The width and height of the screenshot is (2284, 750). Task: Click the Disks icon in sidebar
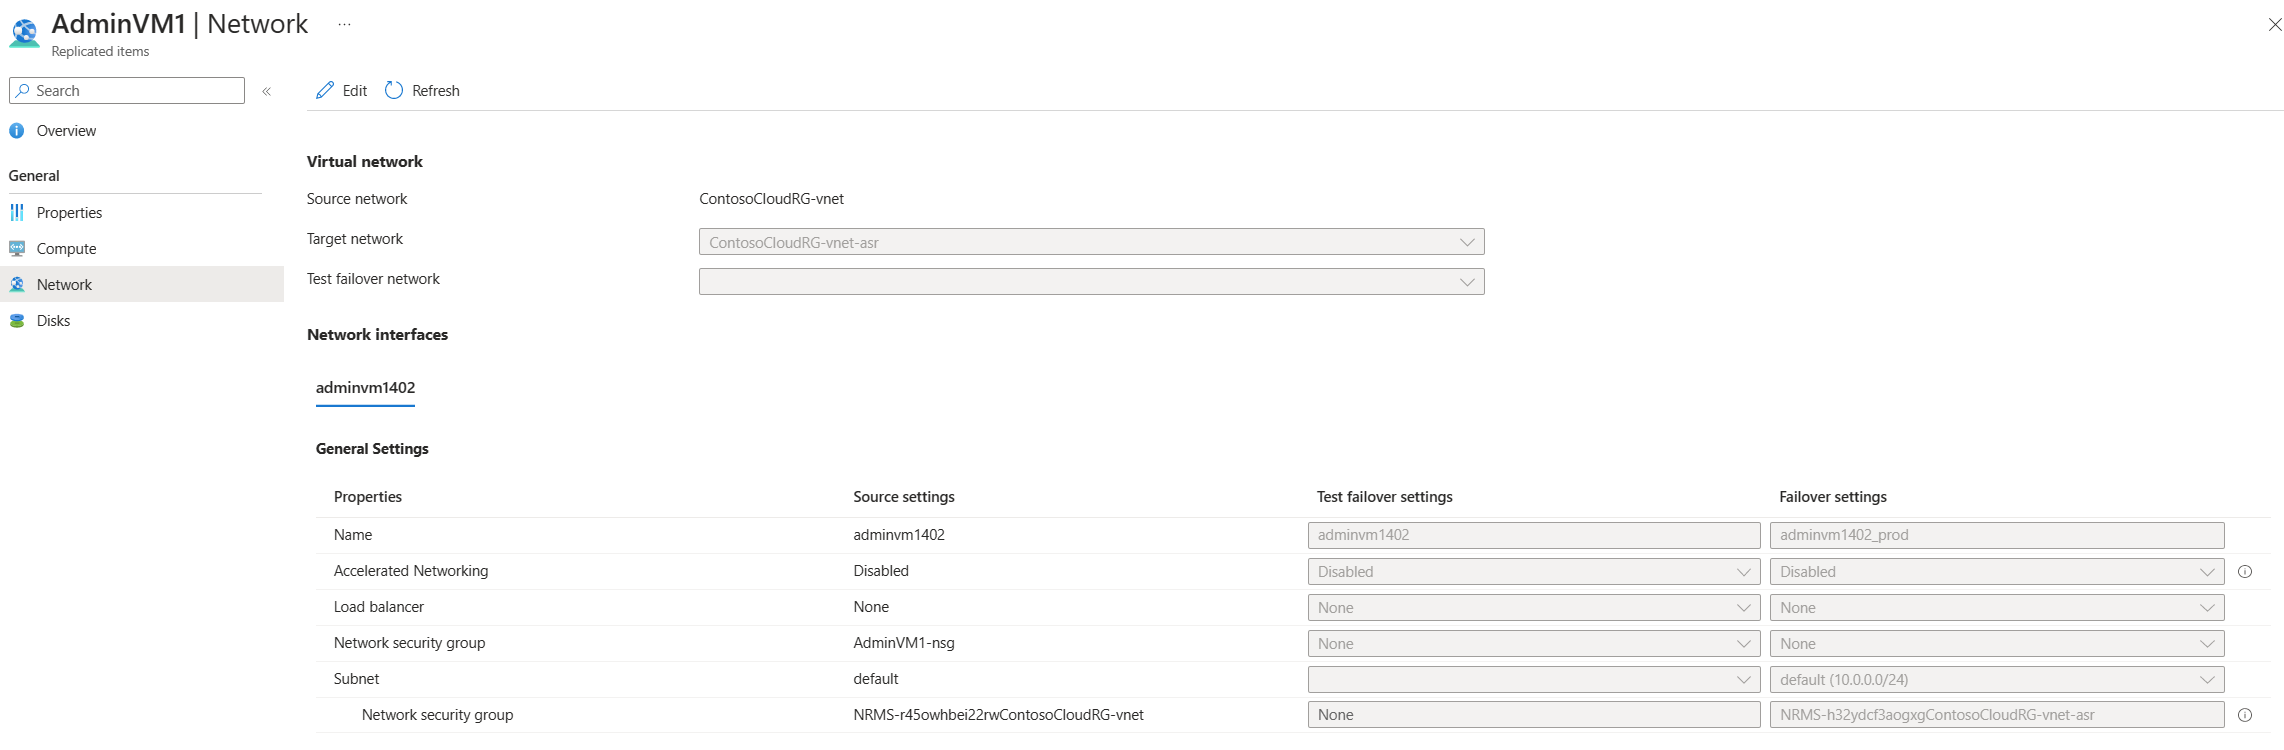pos(17,321)
